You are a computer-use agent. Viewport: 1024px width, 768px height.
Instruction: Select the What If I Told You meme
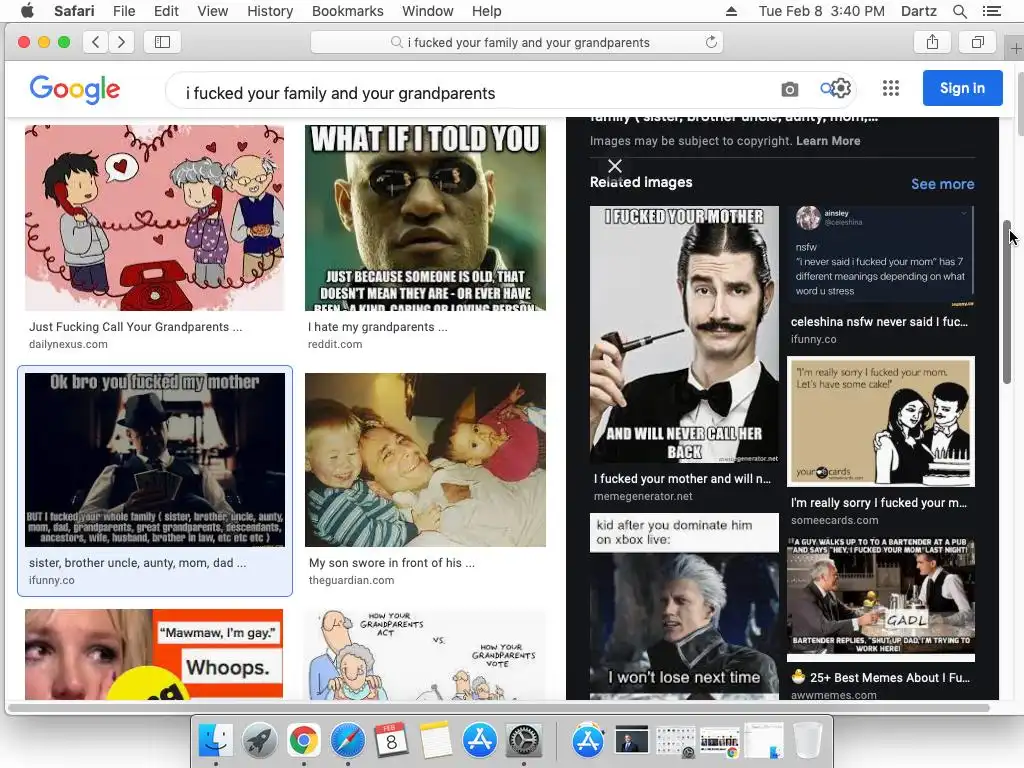click(425, 218)
